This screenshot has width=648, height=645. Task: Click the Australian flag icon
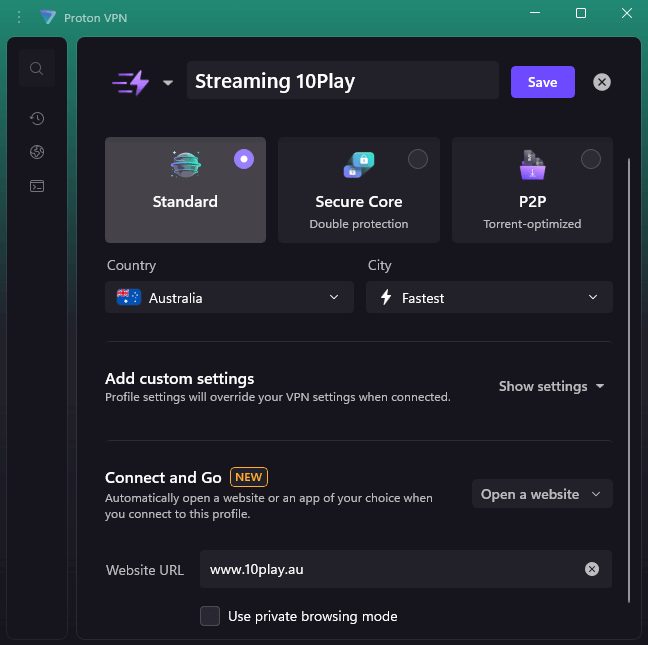(129, 297)
